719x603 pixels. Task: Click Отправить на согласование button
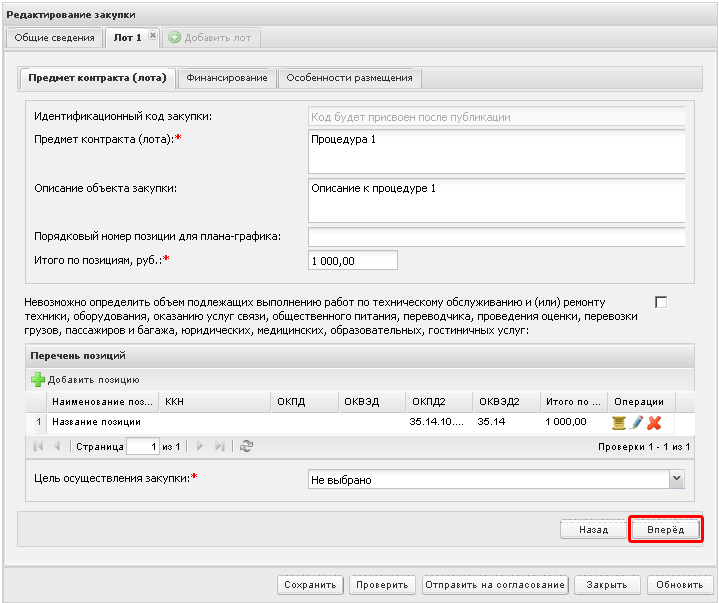(495, 585)
